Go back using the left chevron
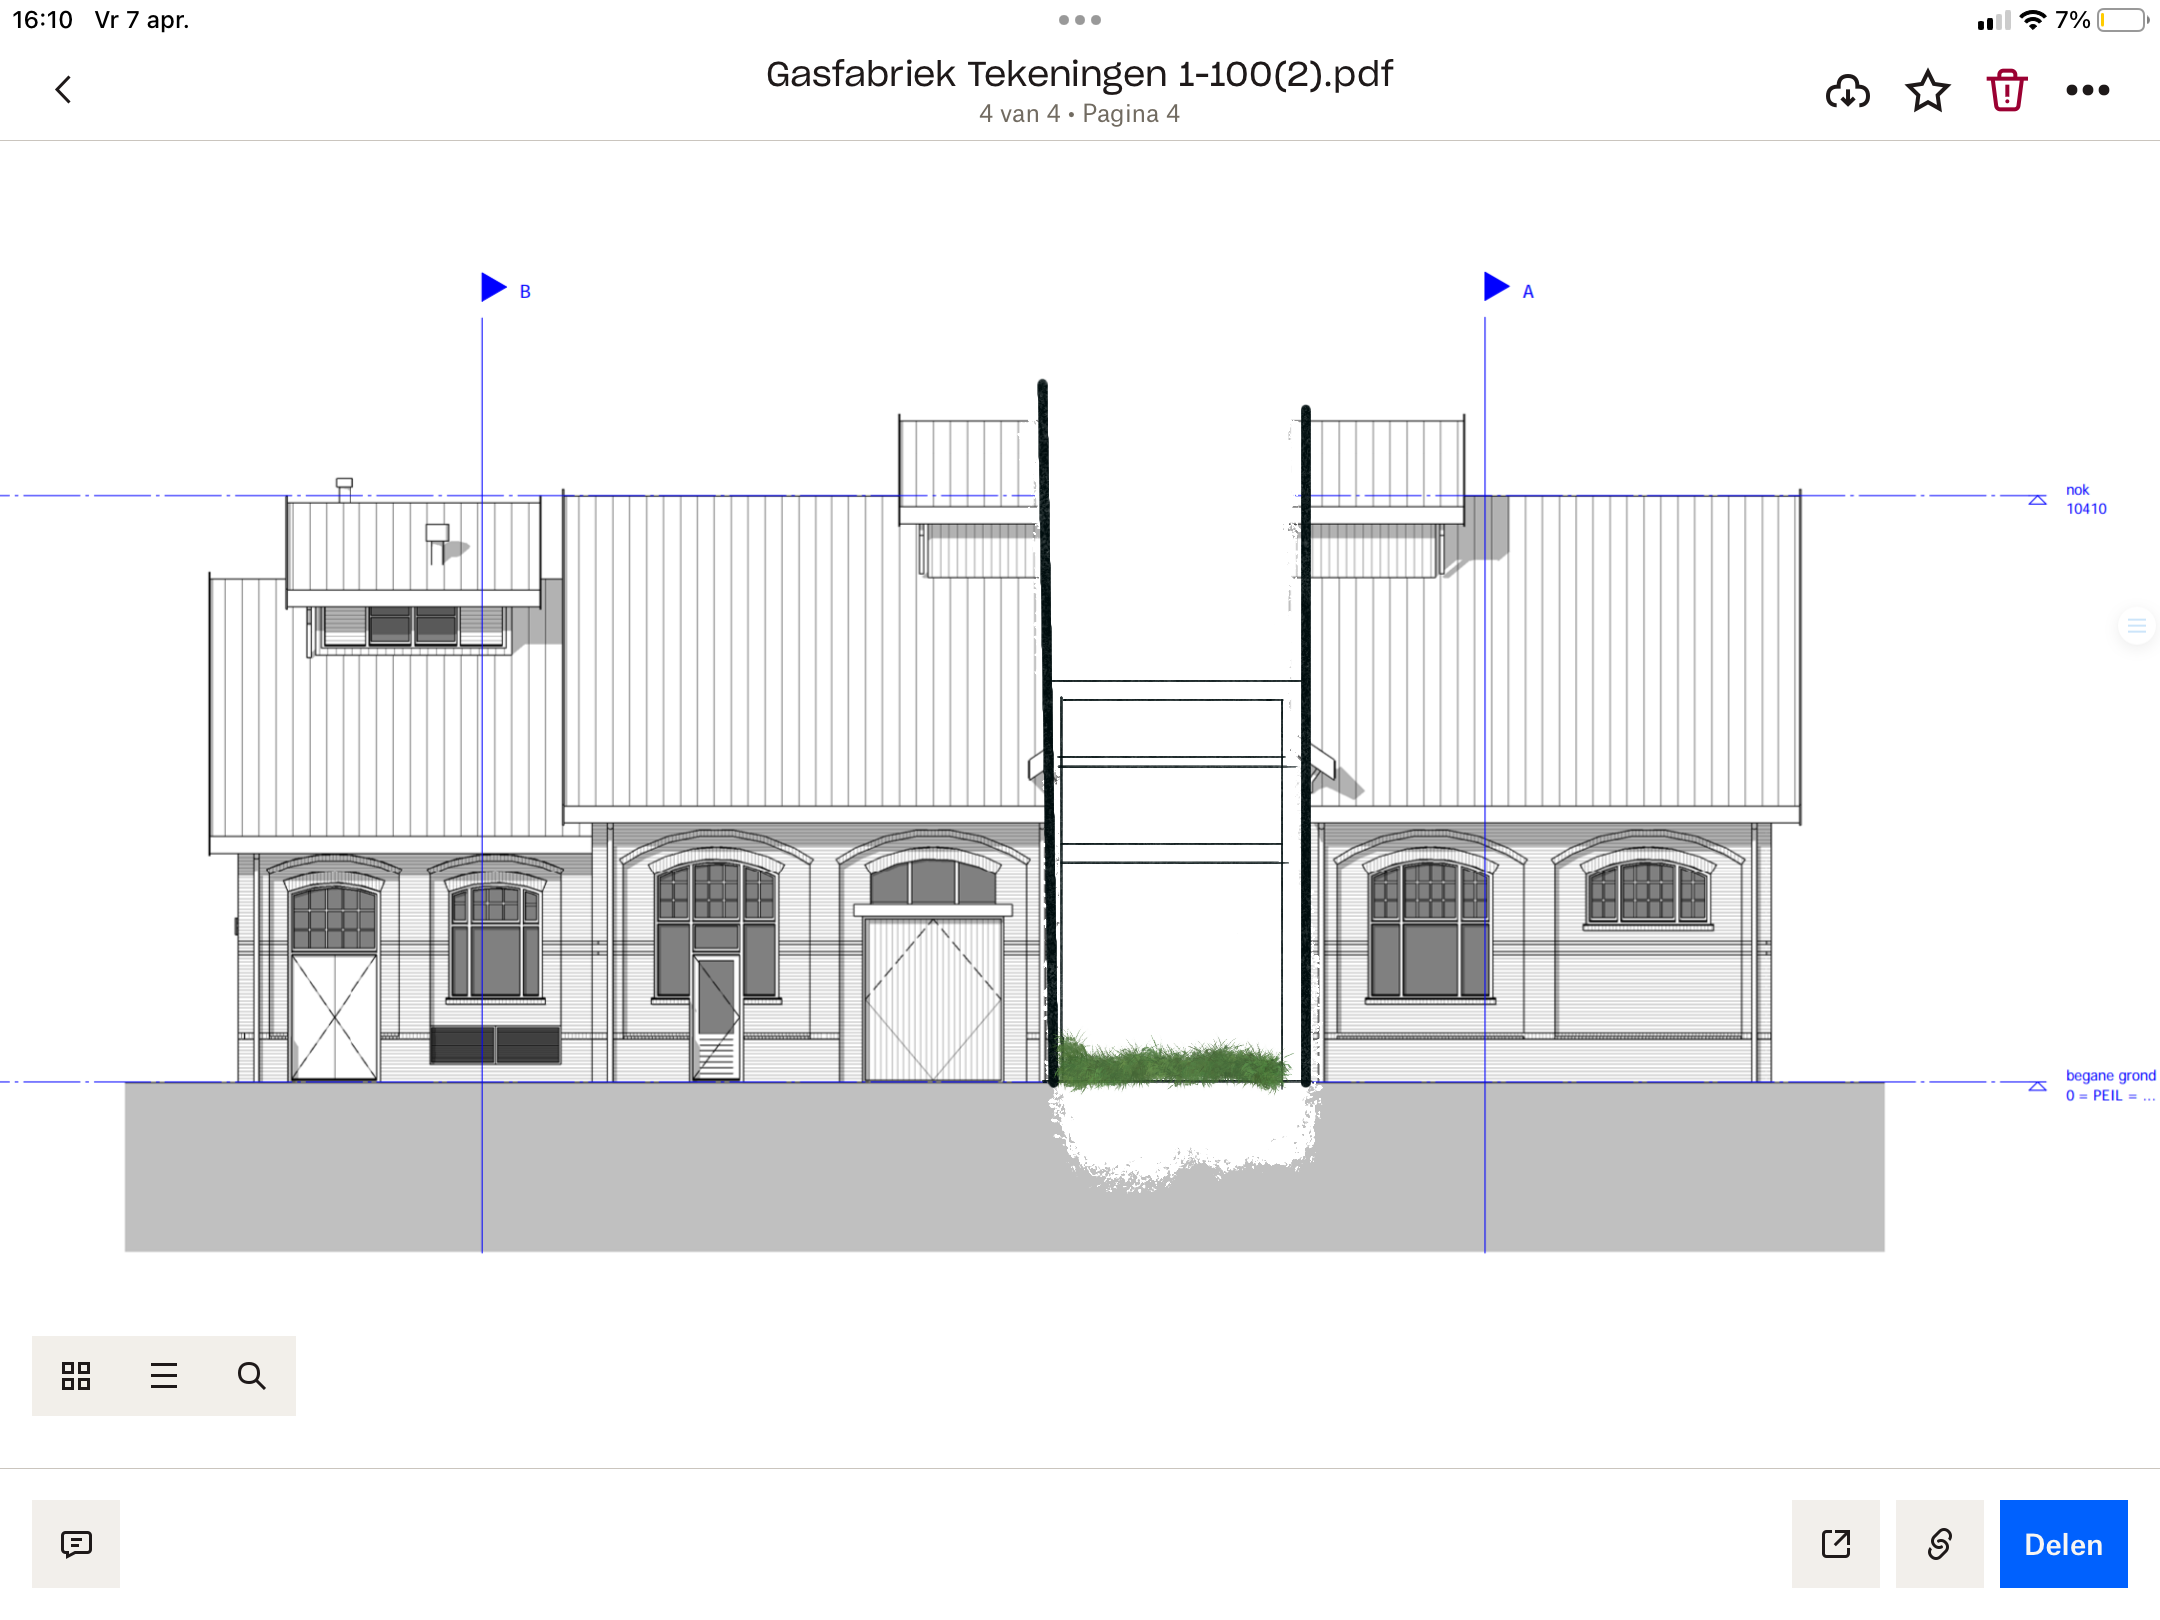The height and width of the screenshot is (1620, 2160). tap(63, 90)
